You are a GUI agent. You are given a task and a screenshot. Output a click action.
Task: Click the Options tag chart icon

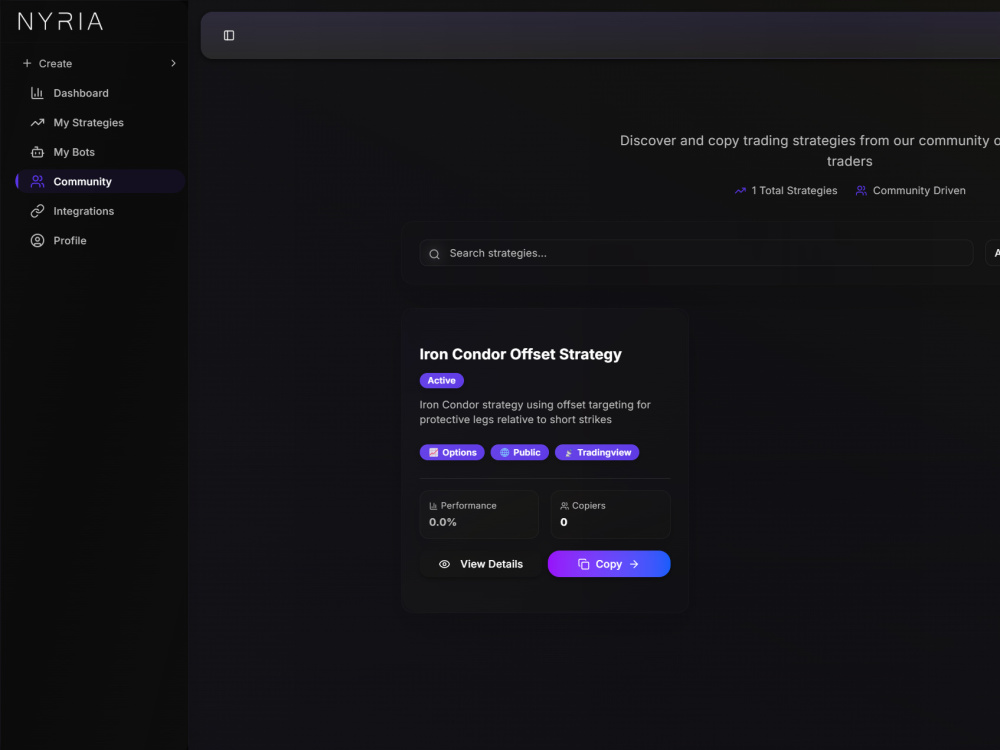(434, 452)
